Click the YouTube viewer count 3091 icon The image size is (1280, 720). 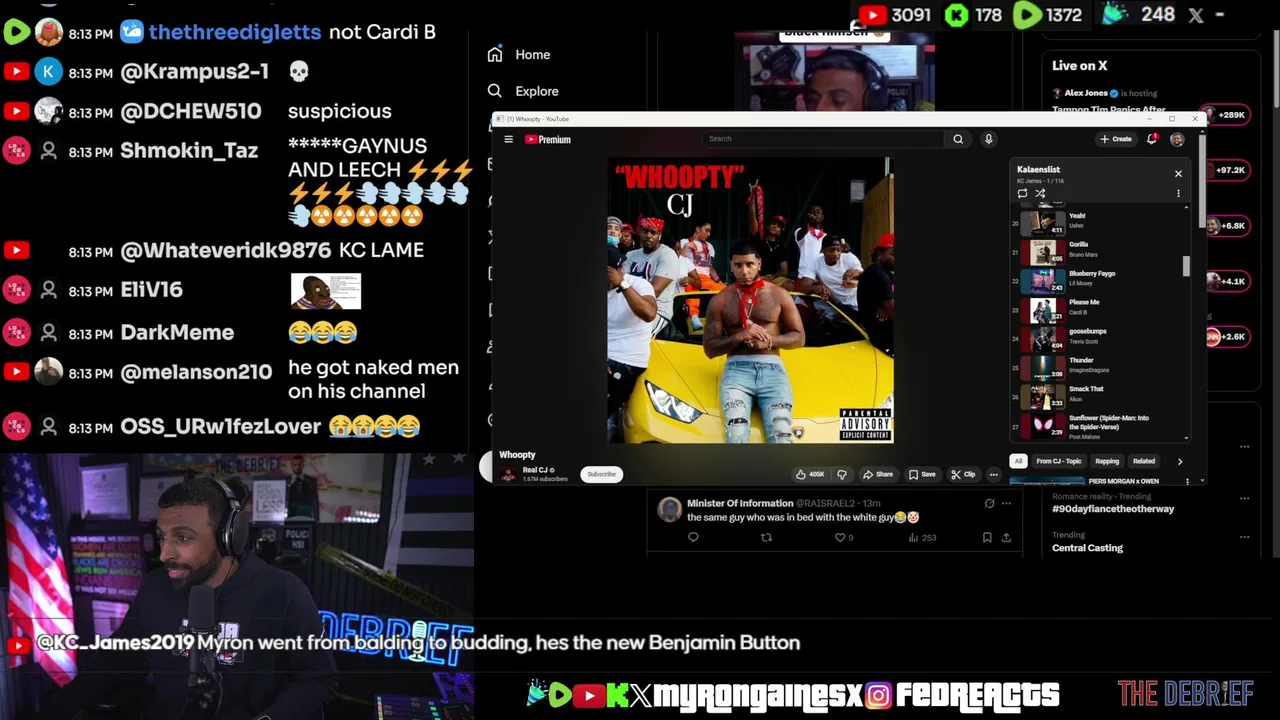tap(873, 15)
